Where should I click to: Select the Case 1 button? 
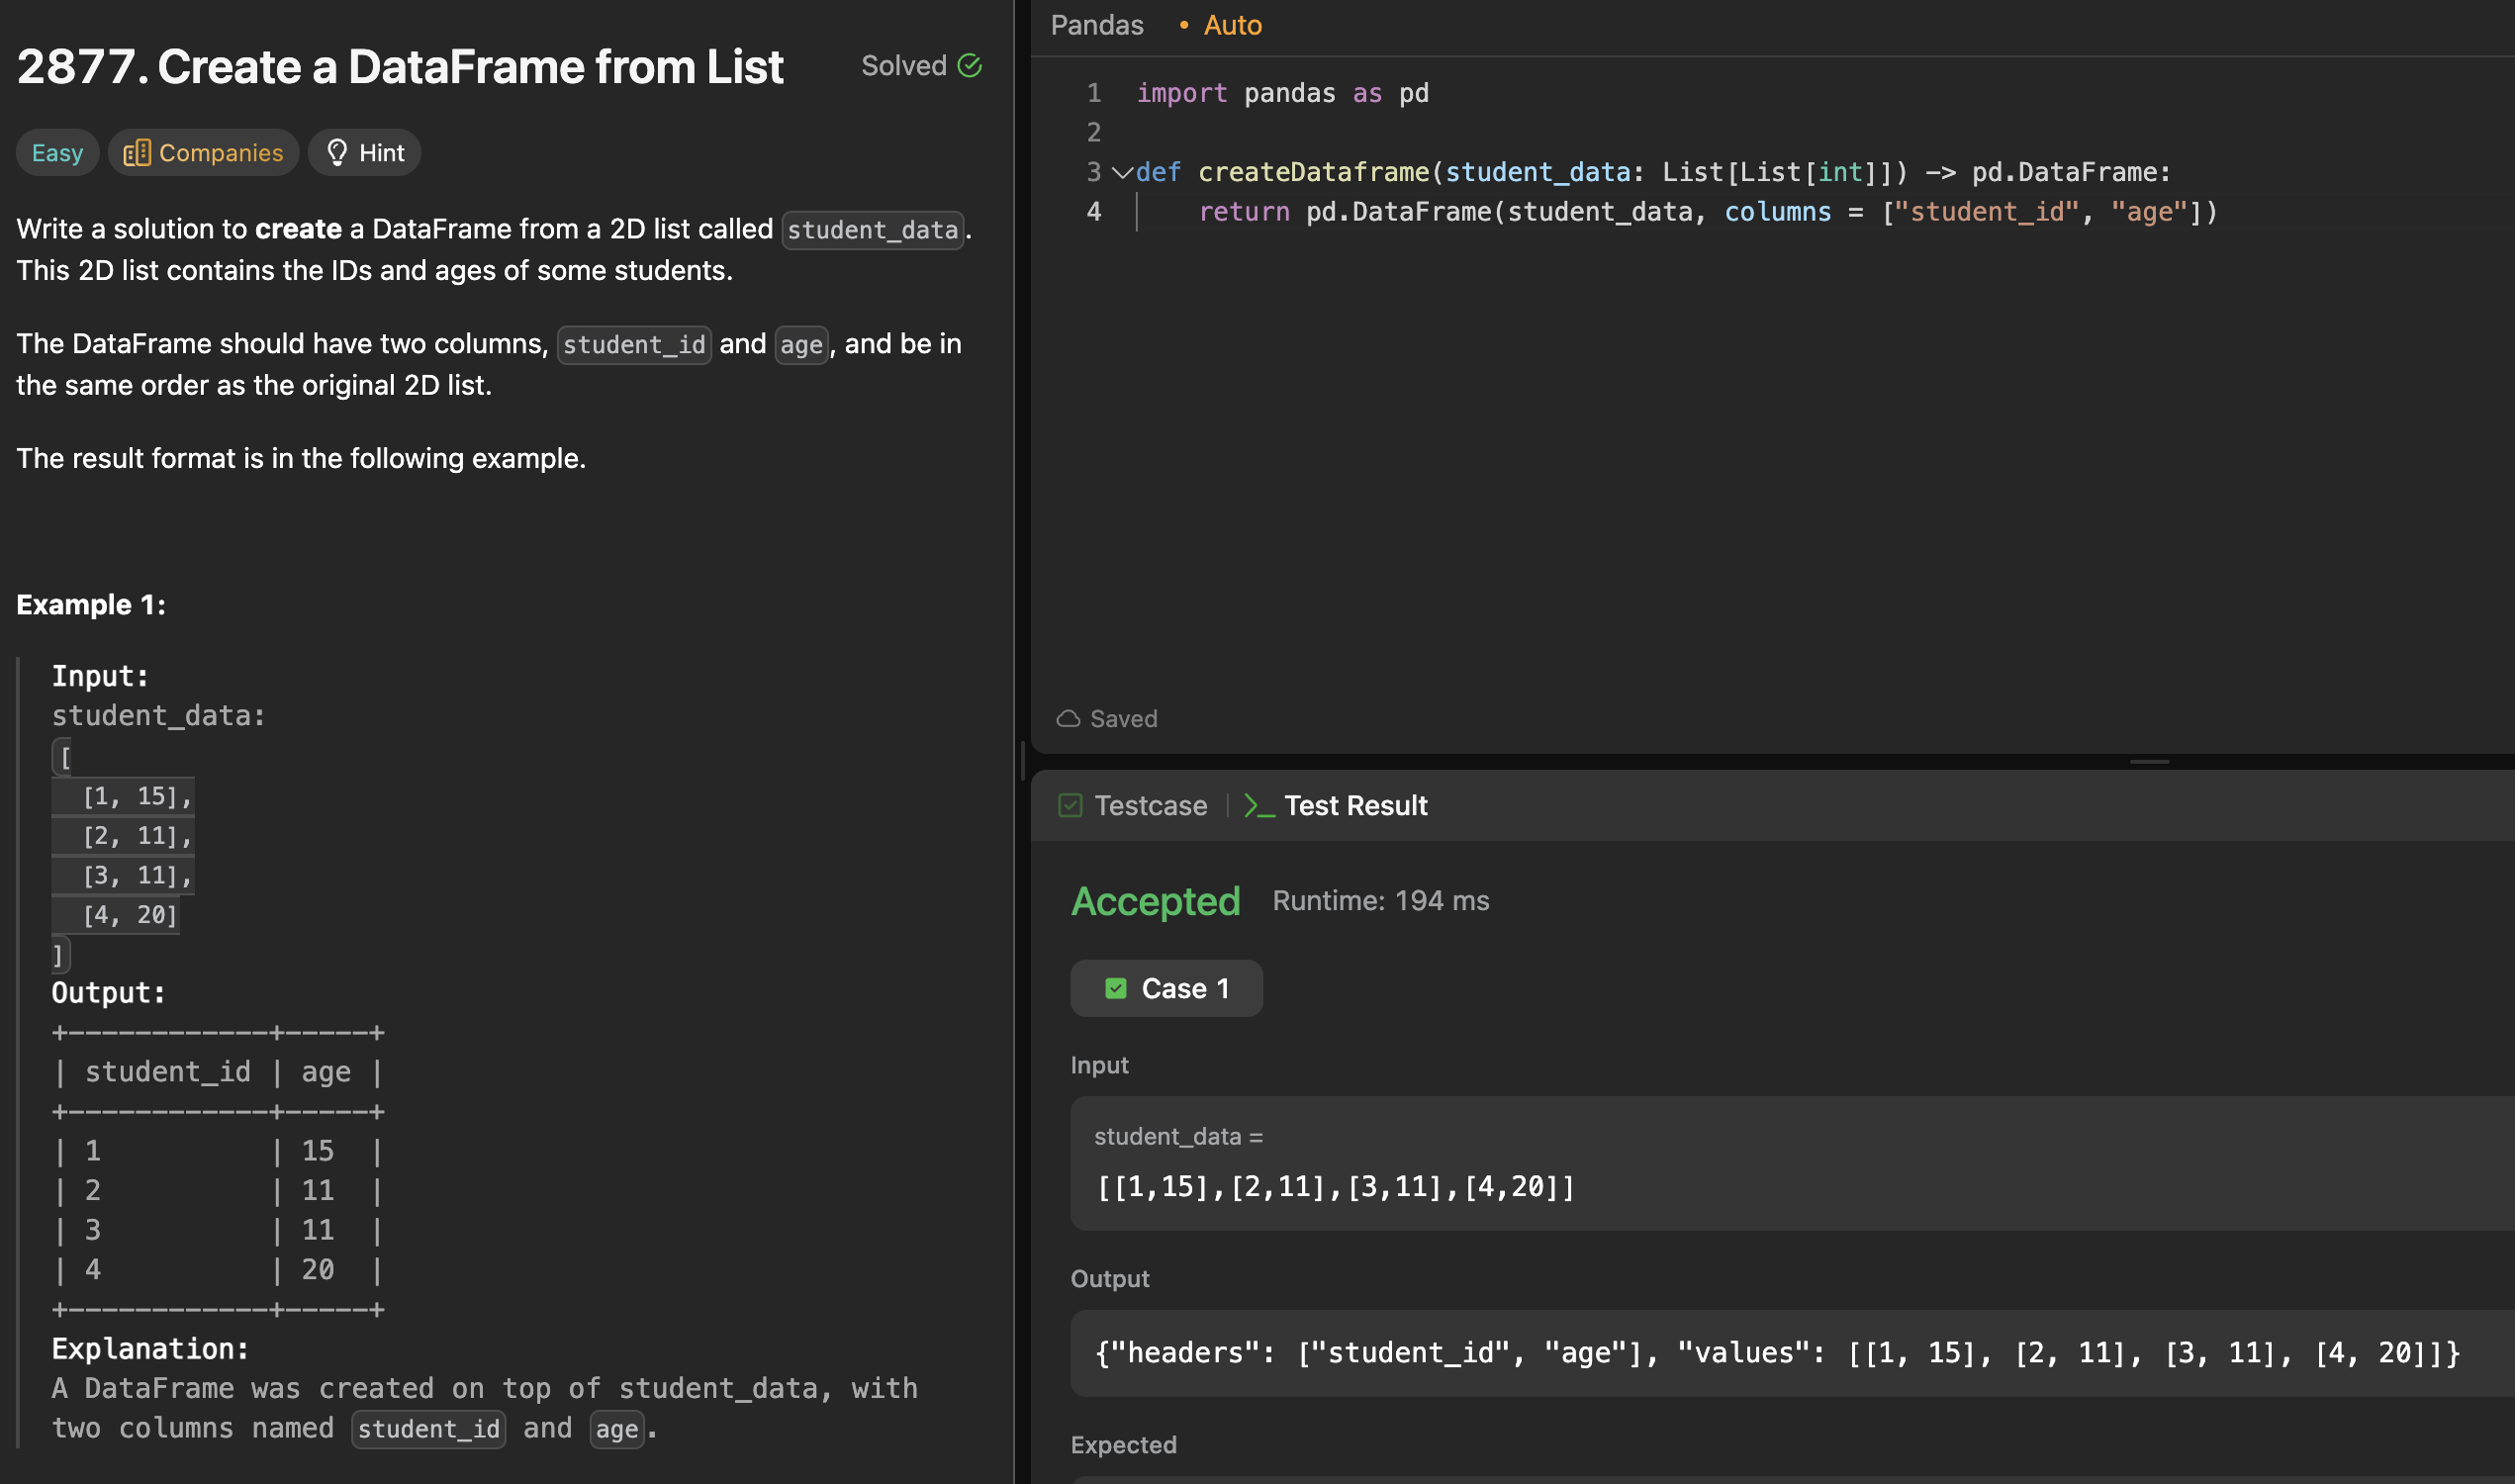(x=1166, y=989)
